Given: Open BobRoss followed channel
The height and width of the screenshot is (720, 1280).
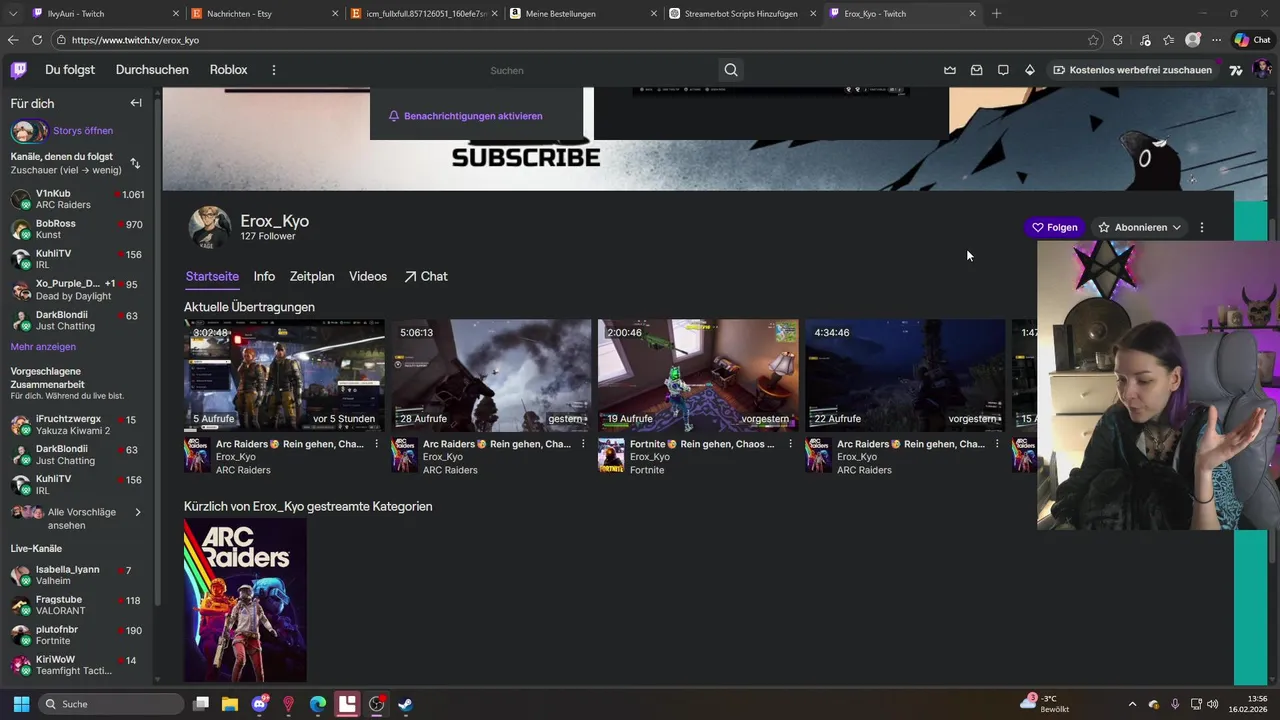Looking at the screenshot, I should [x=78, y=229].
